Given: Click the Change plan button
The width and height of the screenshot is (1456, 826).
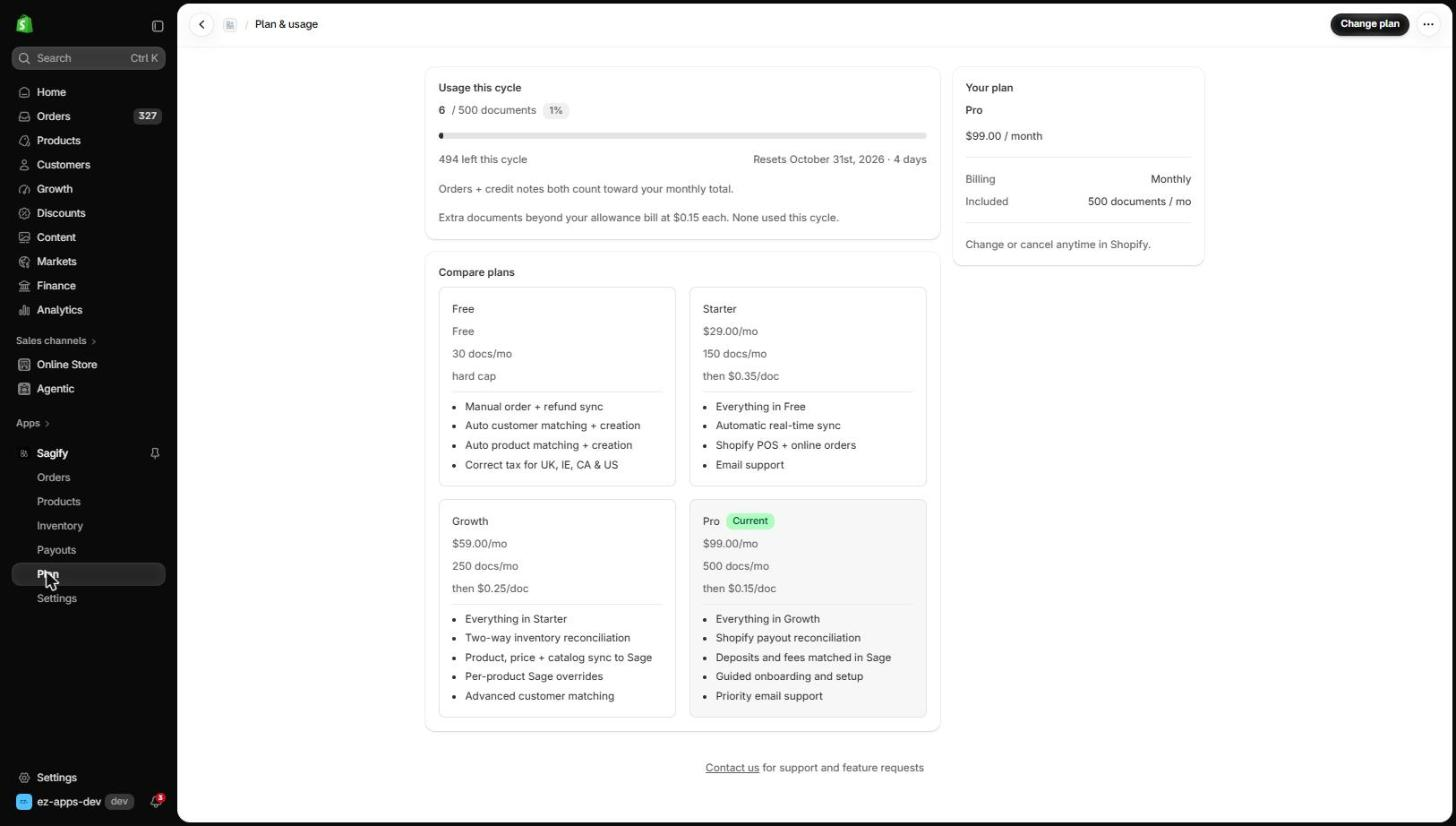Looking at the screenshot, I should click(x=1369, y=24).
